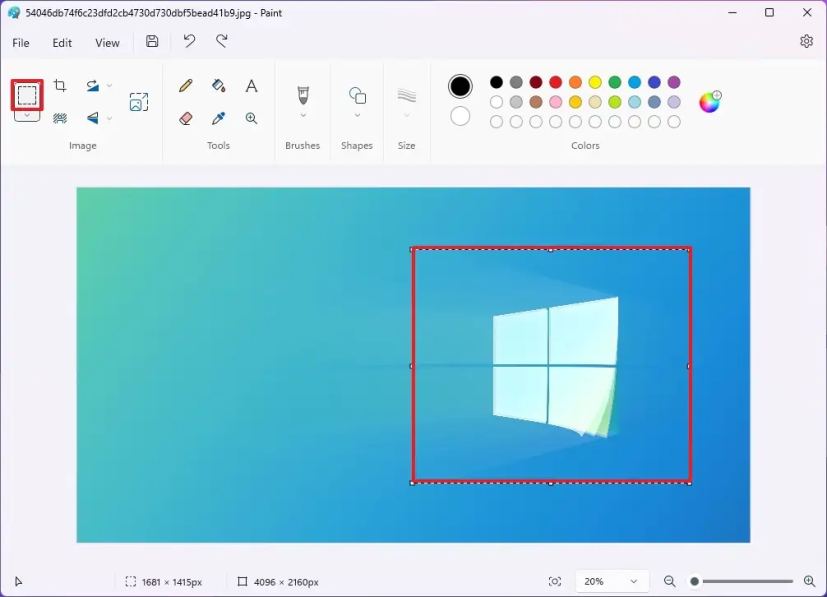Open the File menu
Image resolution: width=827 pixels, height=597 pixels.
pyautogui.click(x=19, y=42)
